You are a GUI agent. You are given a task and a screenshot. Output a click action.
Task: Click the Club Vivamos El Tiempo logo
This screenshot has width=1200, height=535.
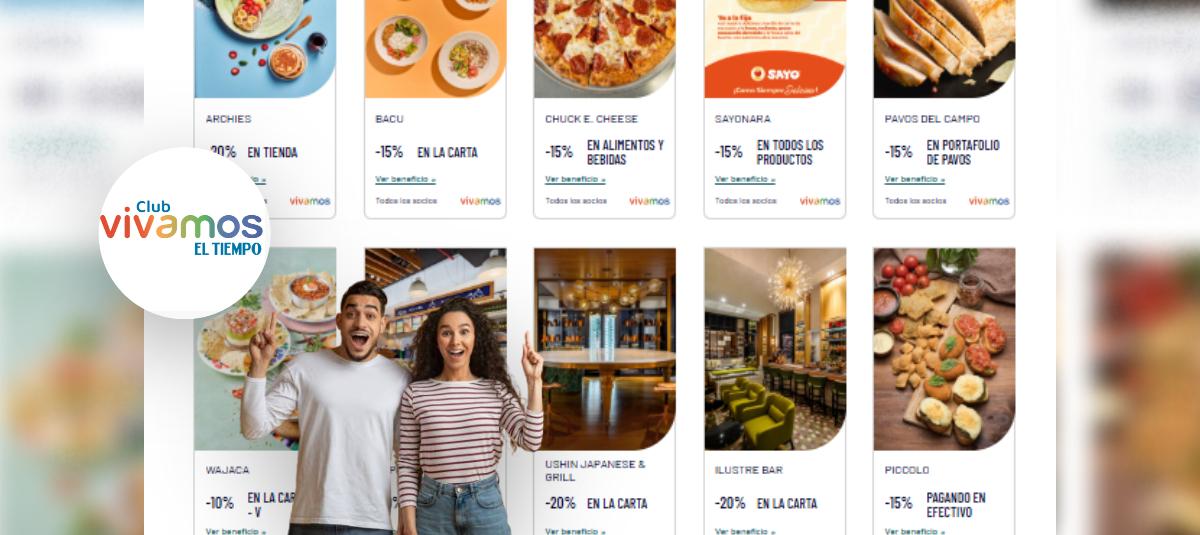(x=184, y=232)
